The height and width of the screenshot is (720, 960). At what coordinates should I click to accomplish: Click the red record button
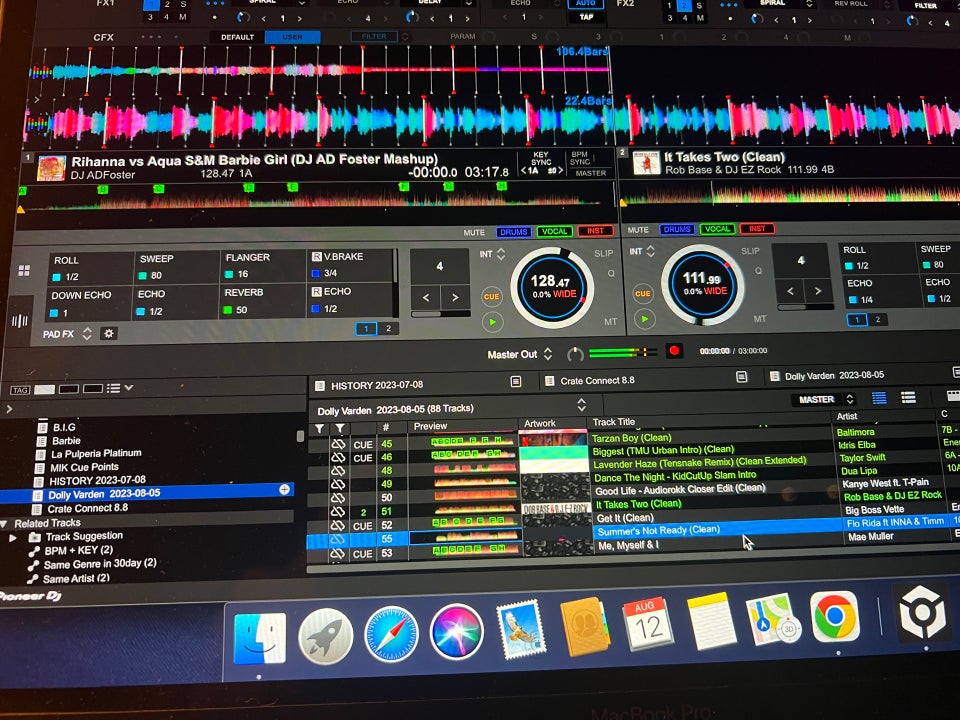click(674, 351)
